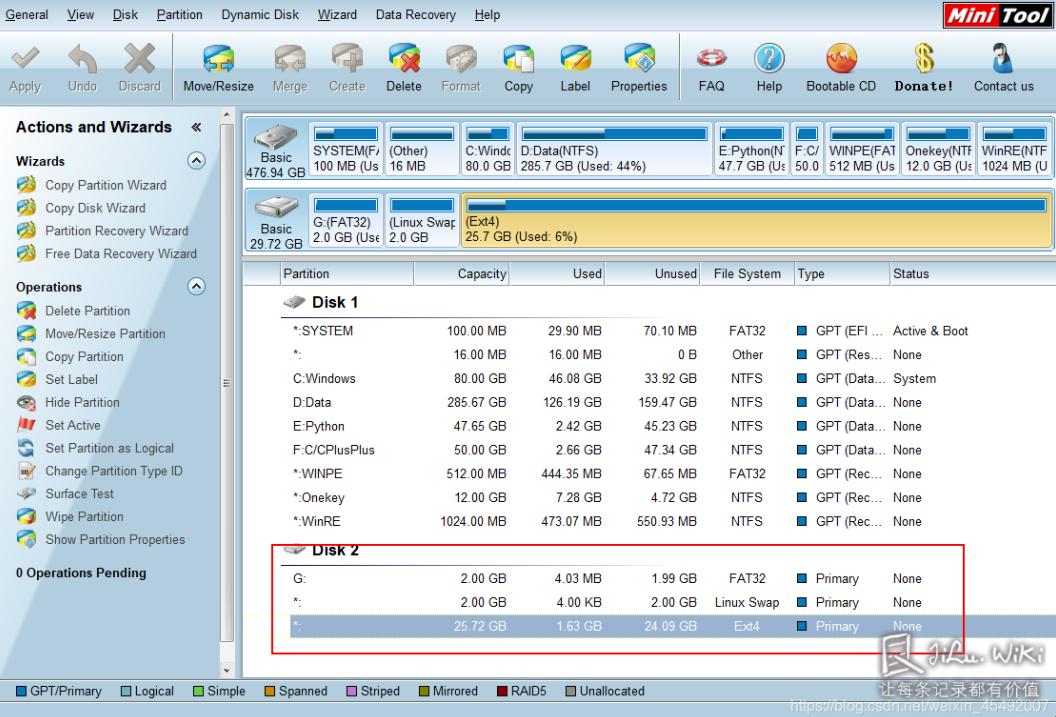Collapse the Wizards section chevron
The width and height of the screenshot is (1056, 717).
pos(196,160)
